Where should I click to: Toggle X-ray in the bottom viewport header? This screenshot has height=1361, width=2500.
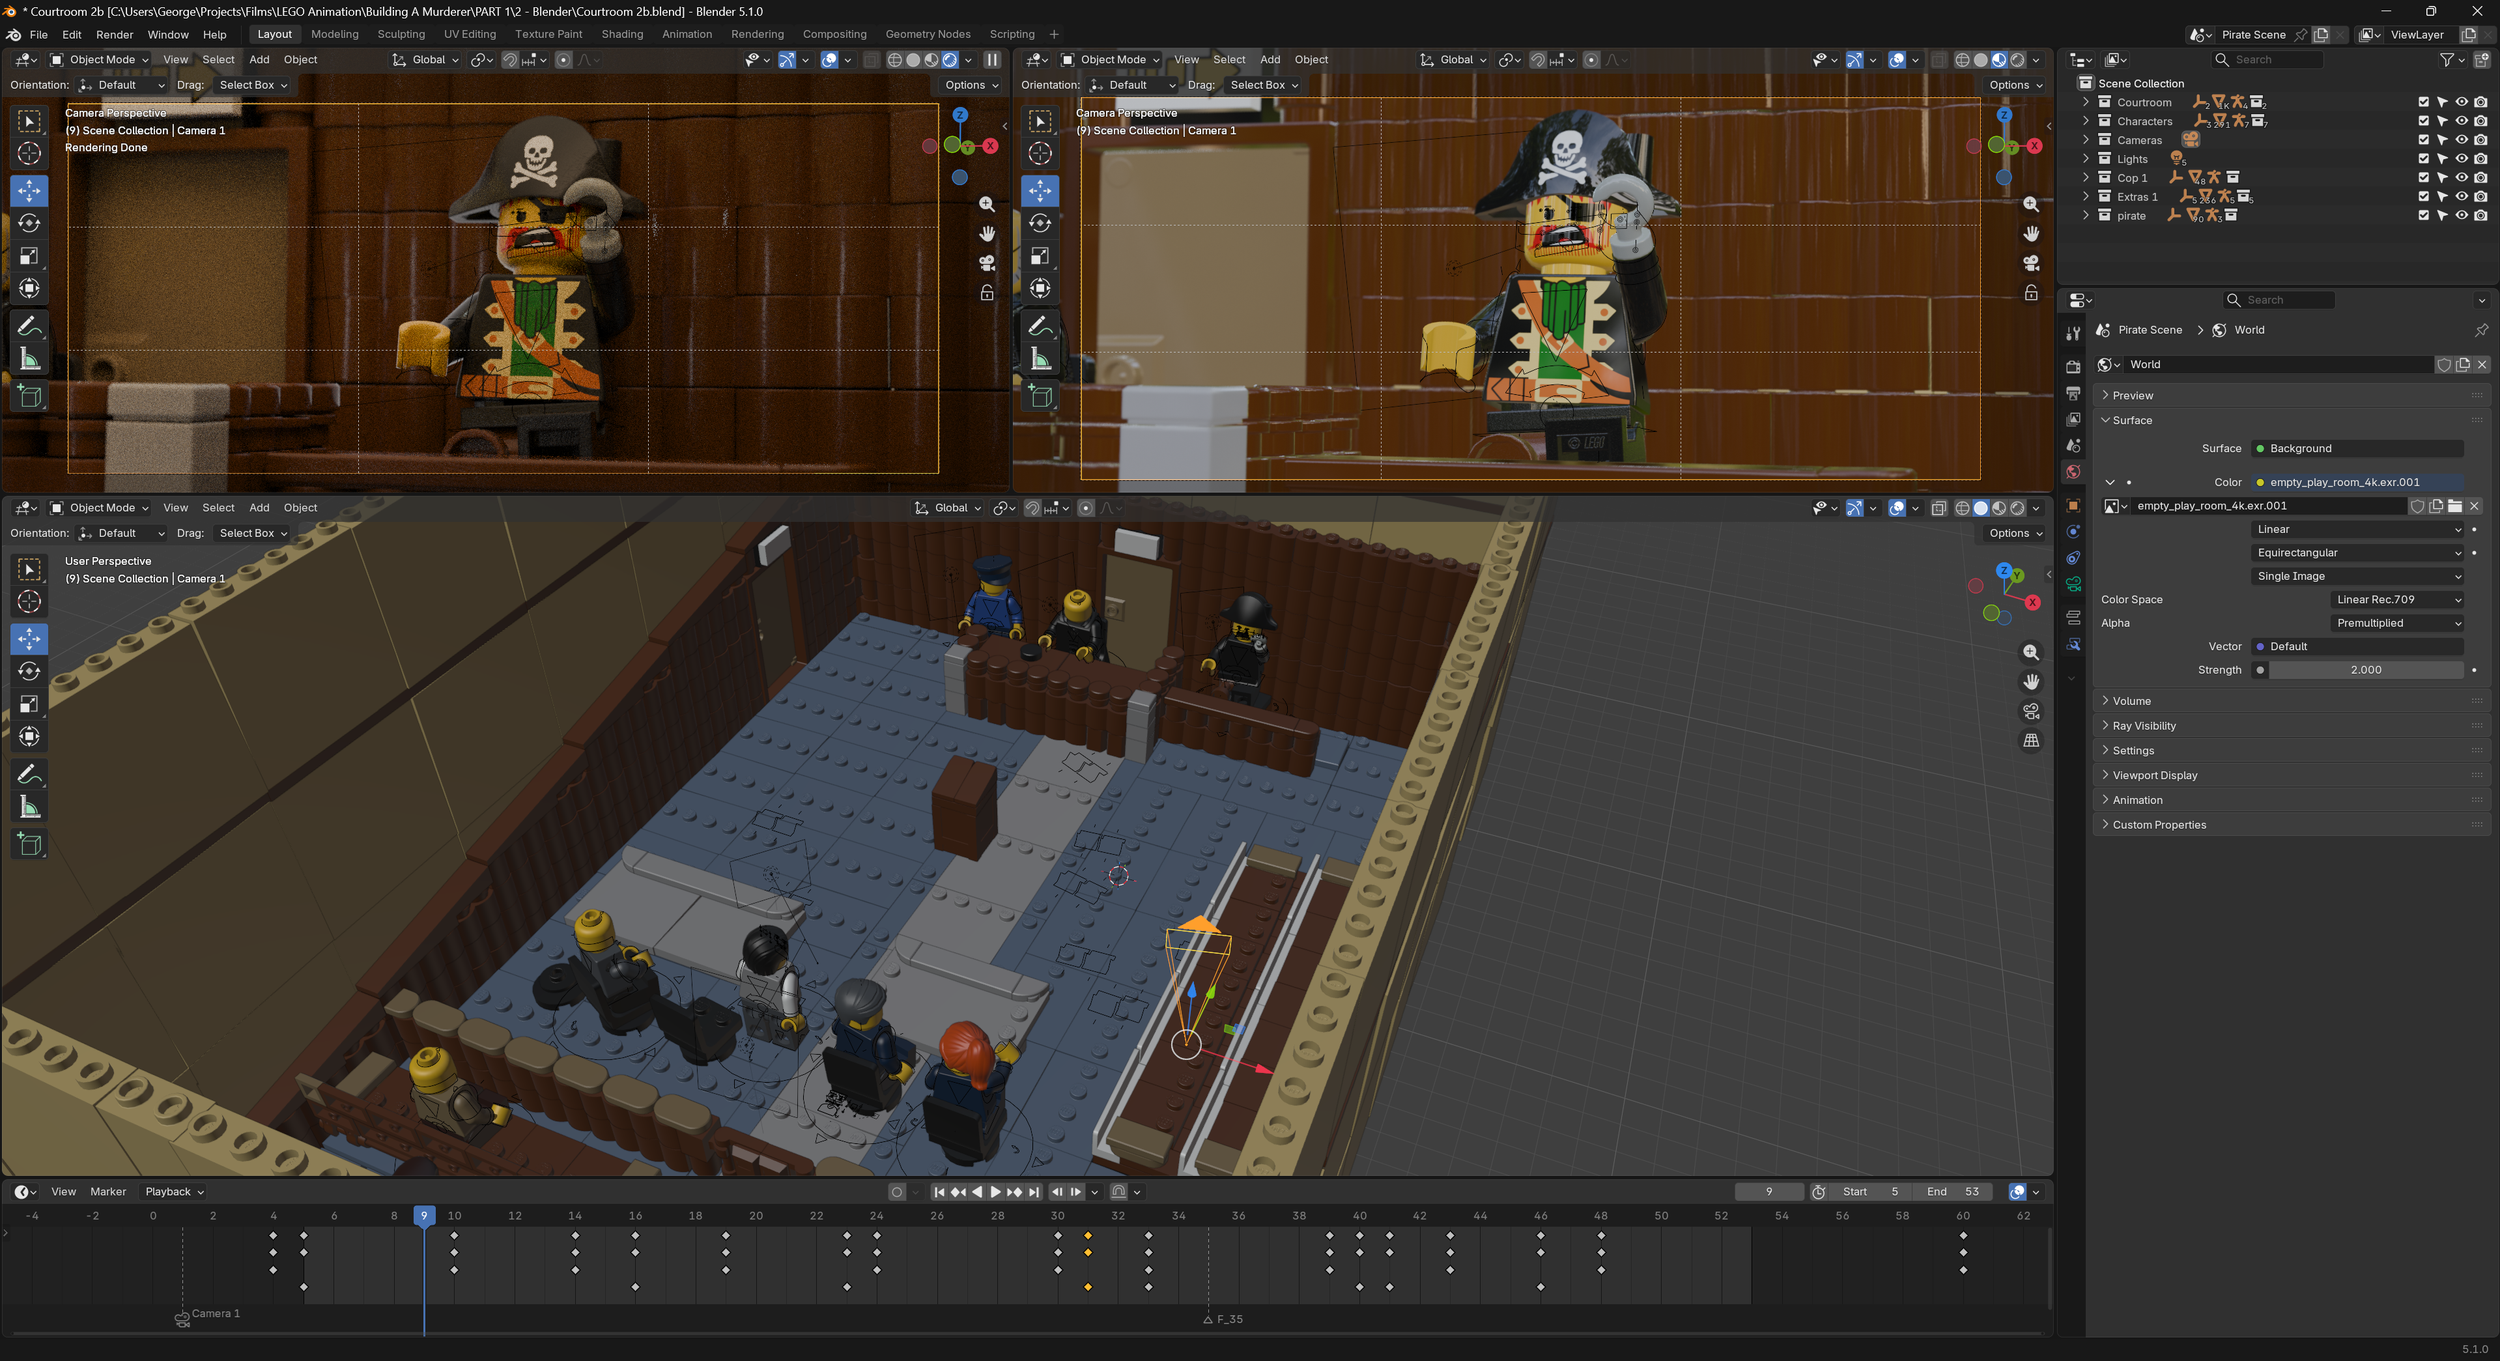click(x=1938, y=508)
